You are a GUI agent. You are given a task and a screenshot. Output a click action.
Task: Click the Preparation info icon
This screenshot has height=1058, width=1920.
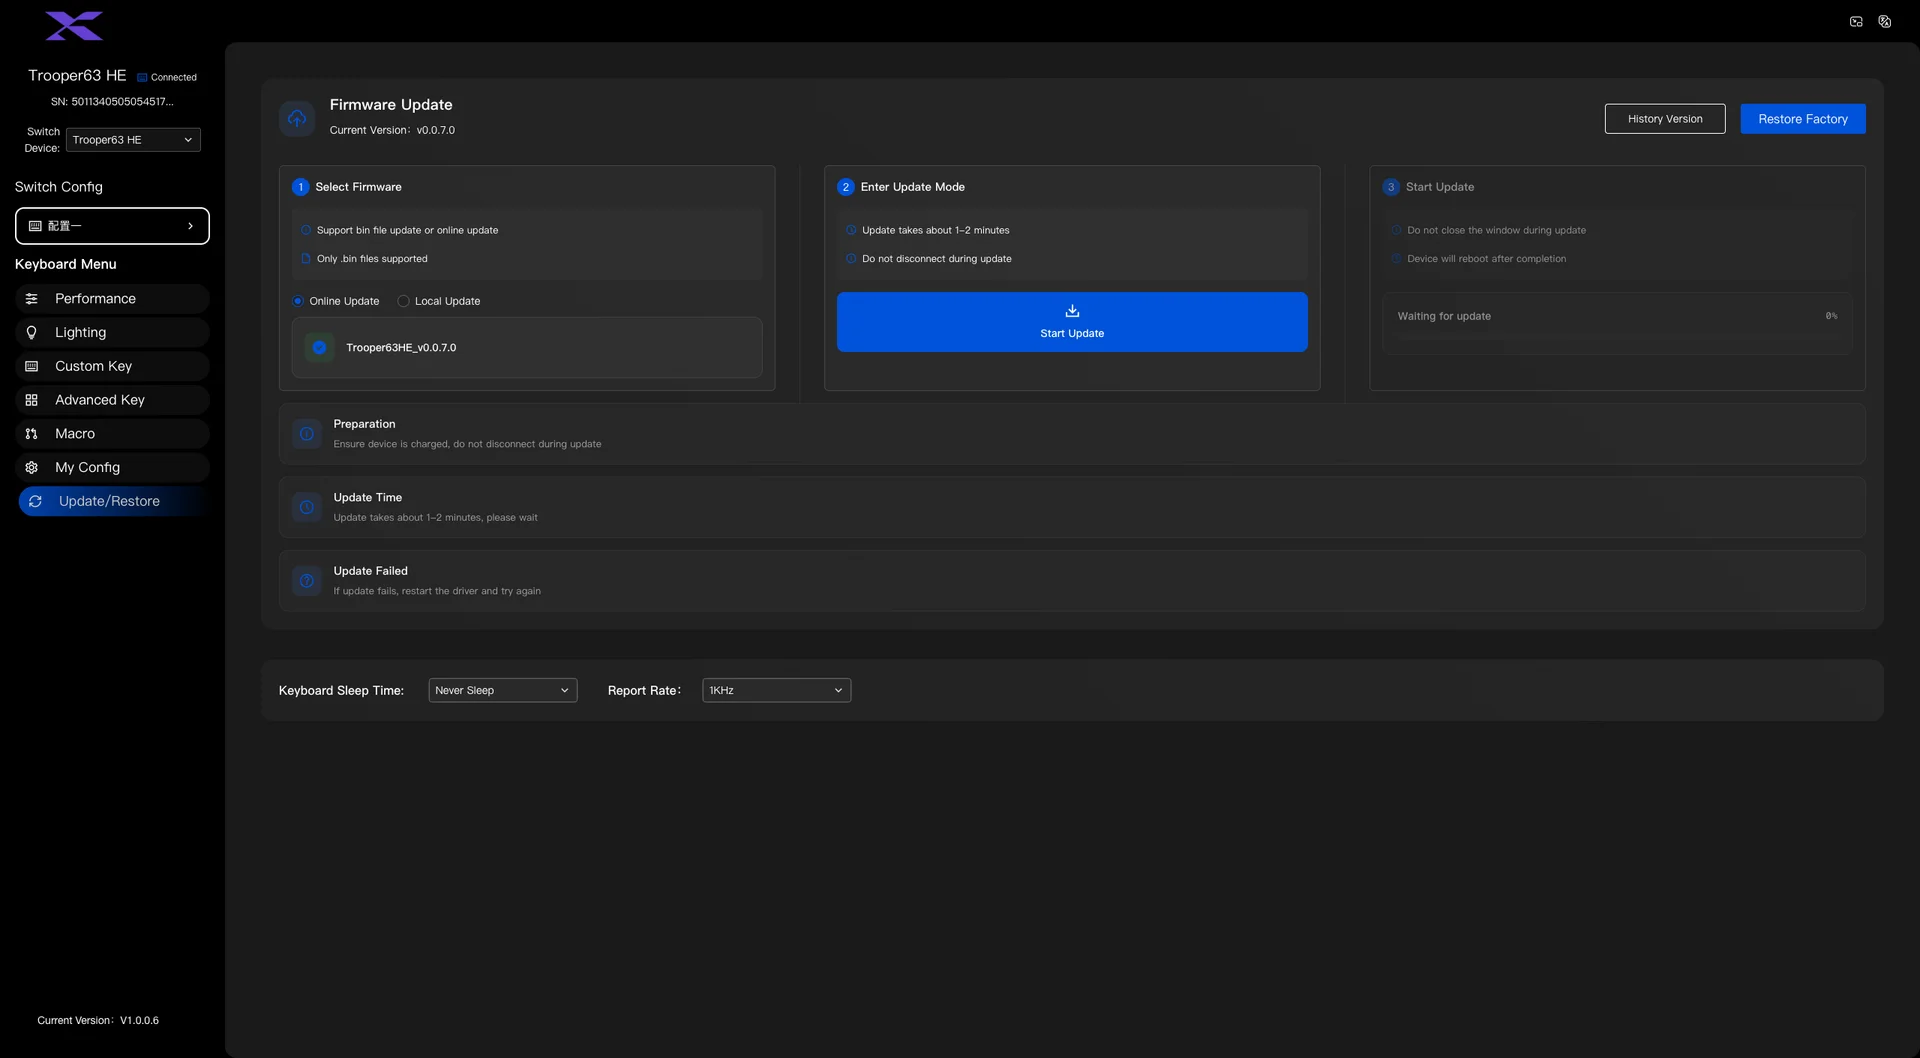pos(307,434)
